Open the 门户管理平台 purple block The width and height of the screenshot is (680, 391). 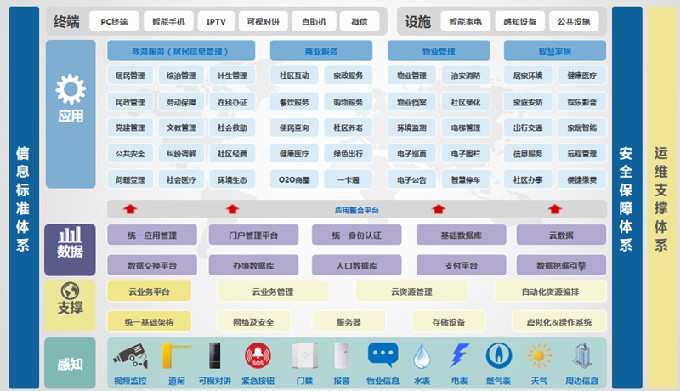point(253,235)
